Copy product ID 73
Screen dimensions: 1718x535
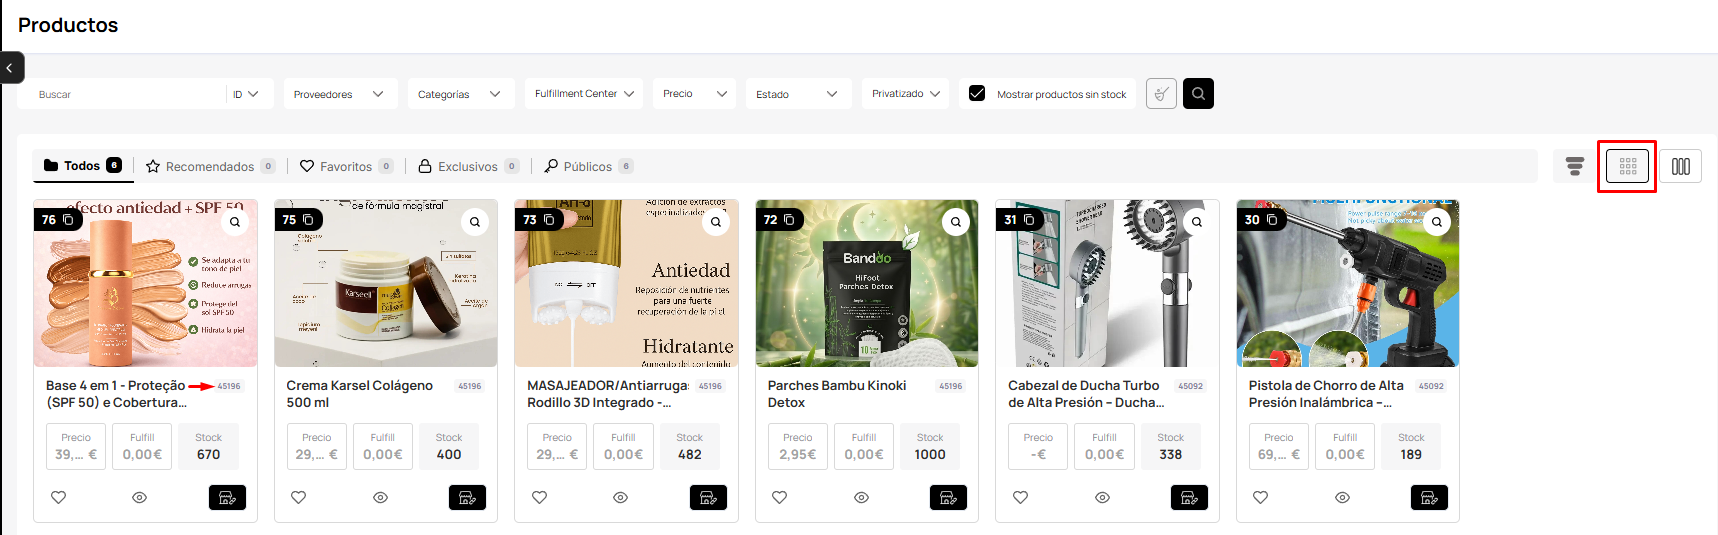coord(549,219)
